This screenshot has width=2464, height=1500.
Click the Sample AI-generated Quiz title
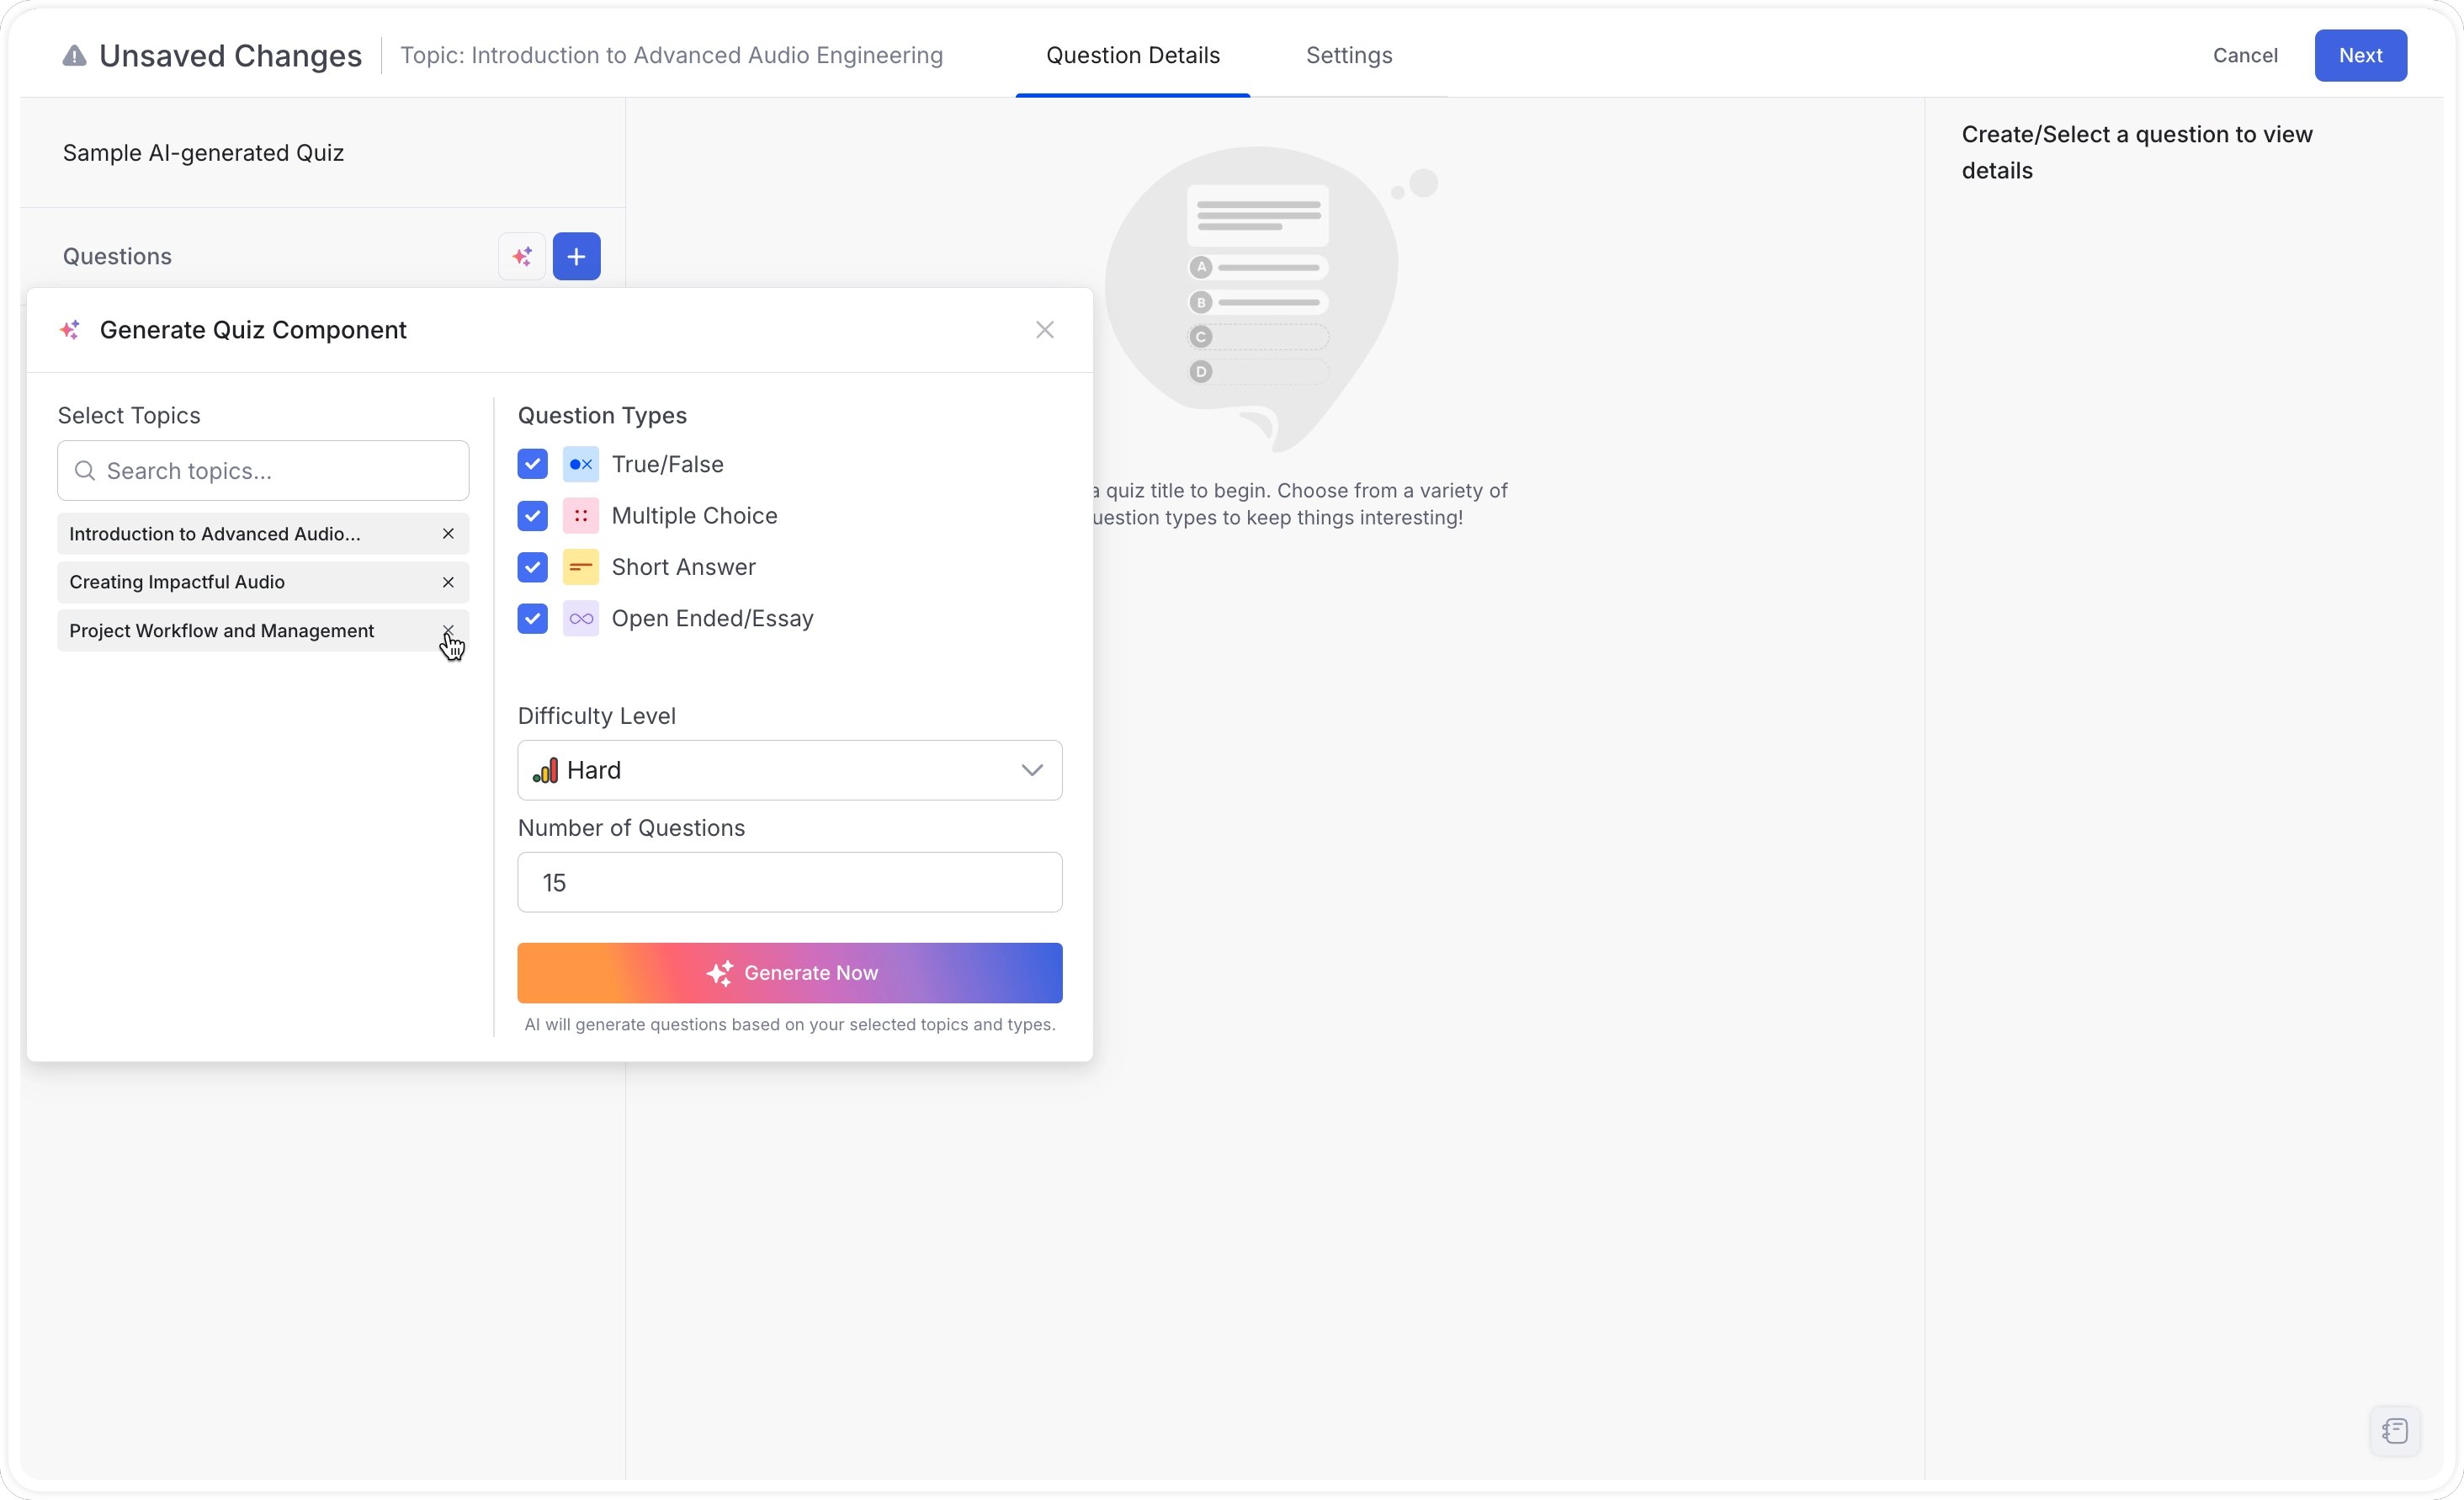[x=204, y=153]
